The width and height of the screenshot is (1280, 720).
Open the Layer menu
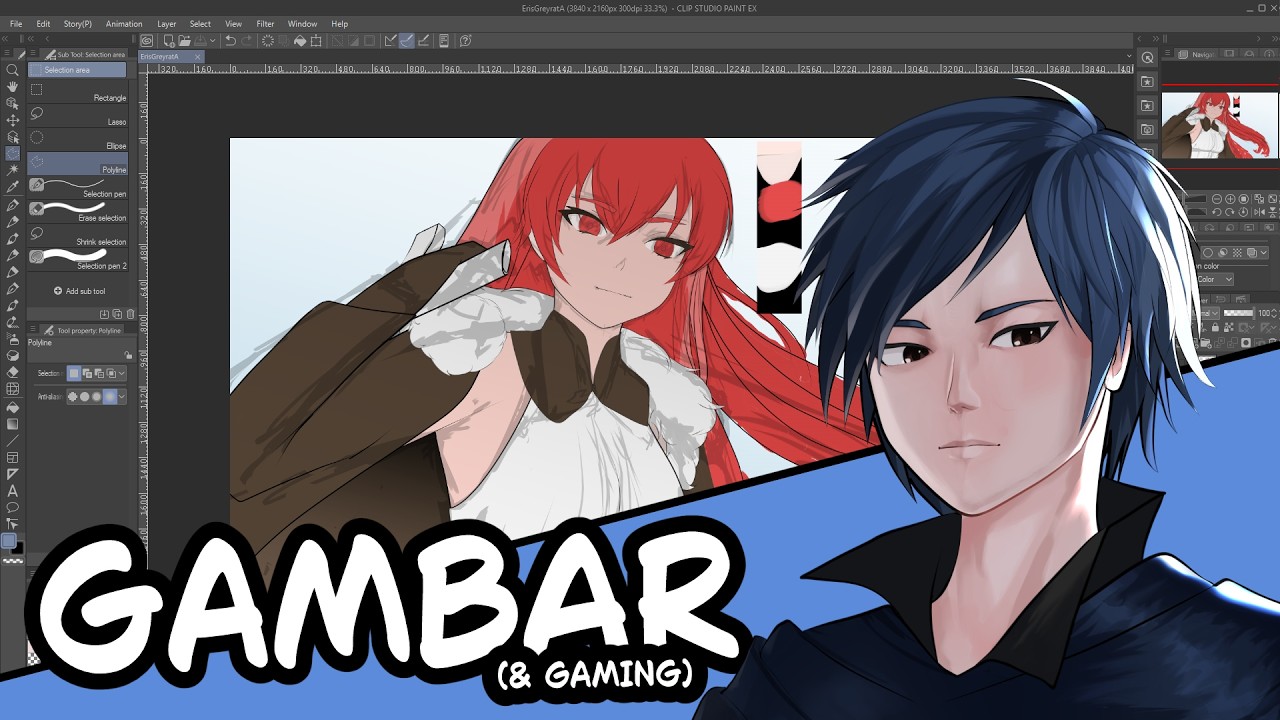click(166, 24)
